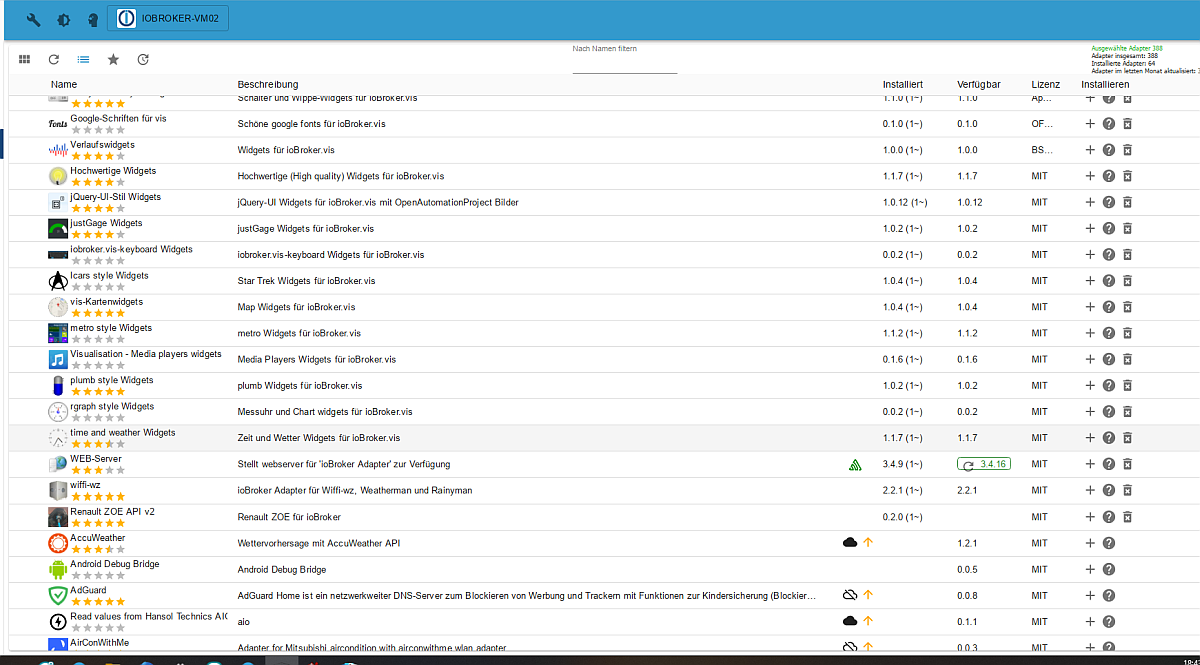Open expert mode head icon in header
This screenshot has width=1200, height=665.
(93, 19)
